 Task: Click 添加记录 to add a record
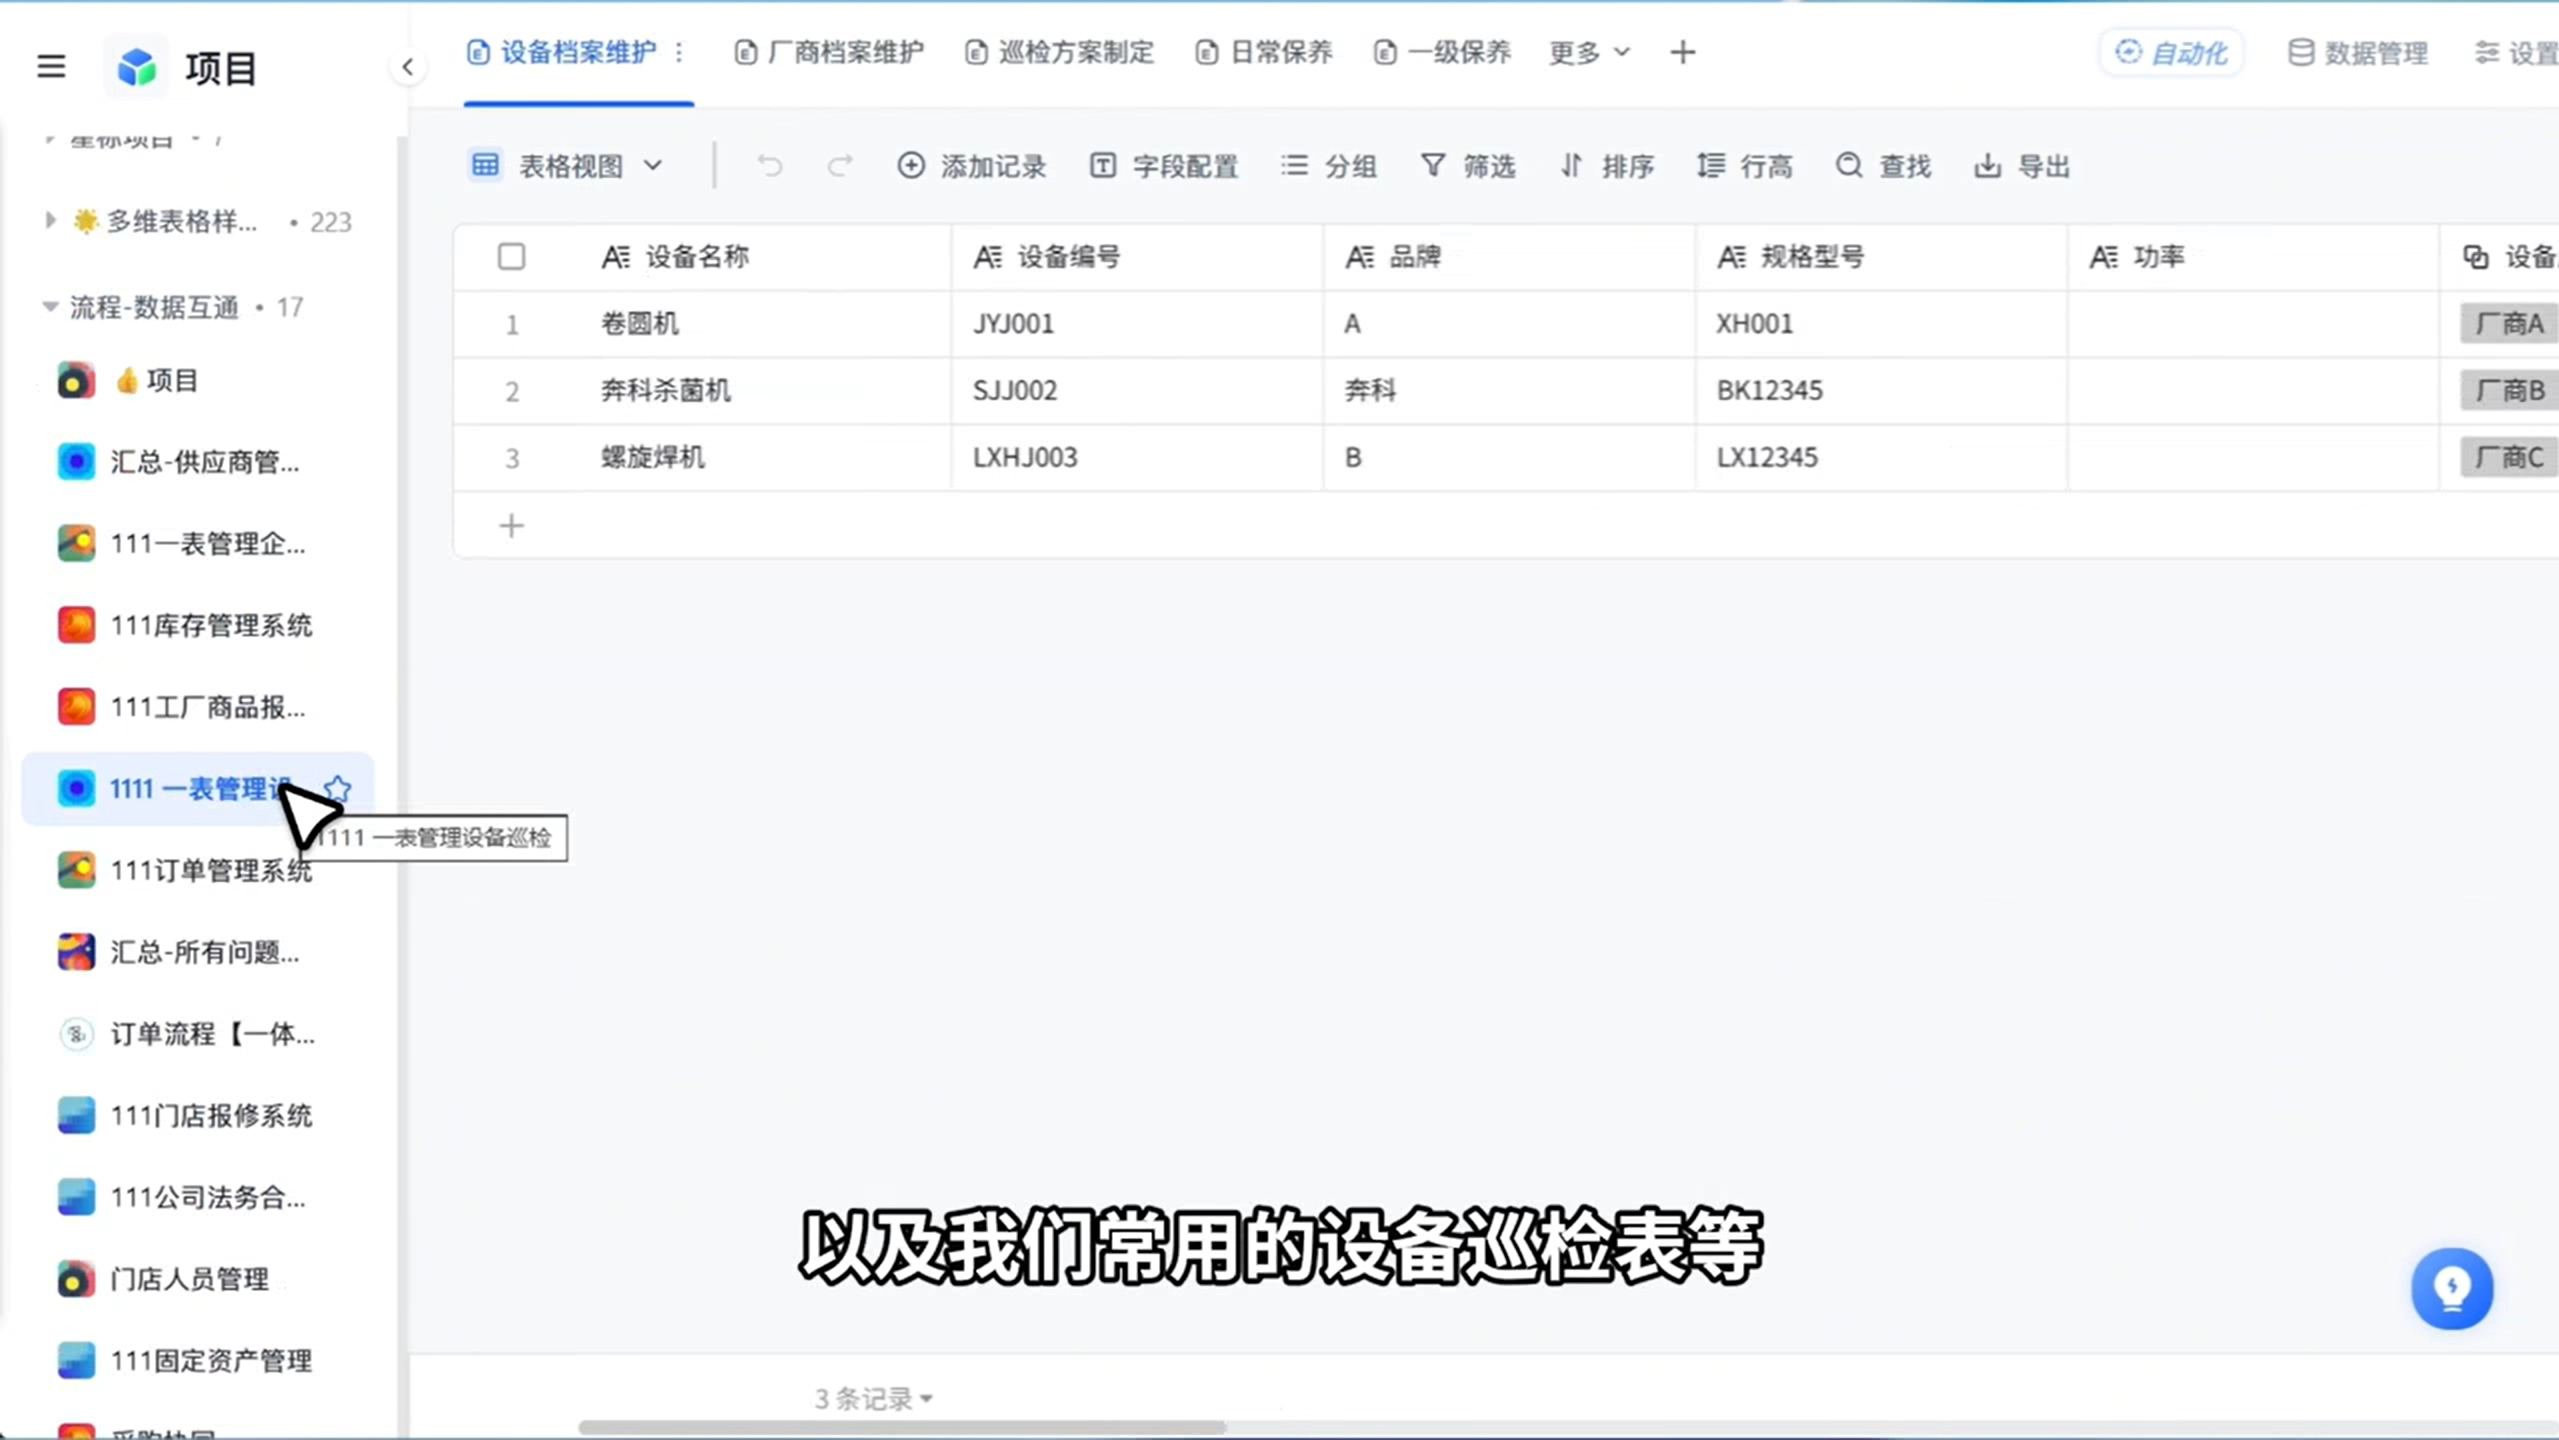(971, 166)
